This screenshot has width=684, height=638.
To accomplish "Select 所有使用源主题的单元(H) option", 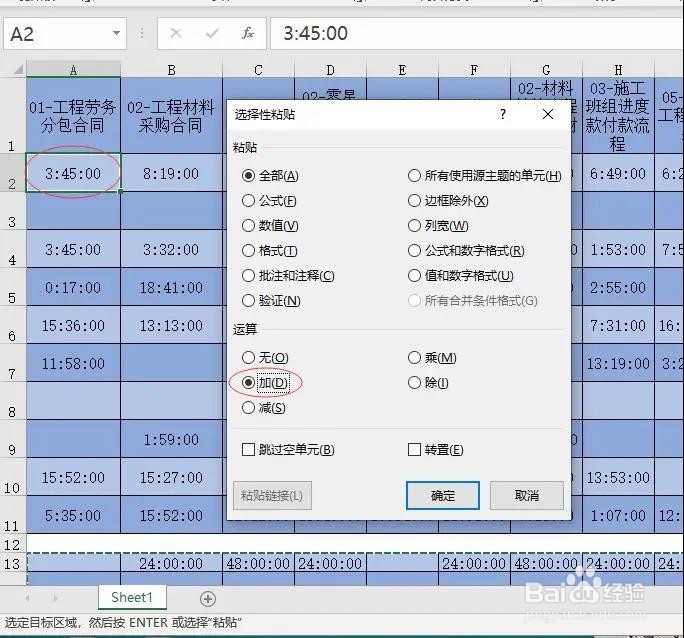I will [485, 176].
